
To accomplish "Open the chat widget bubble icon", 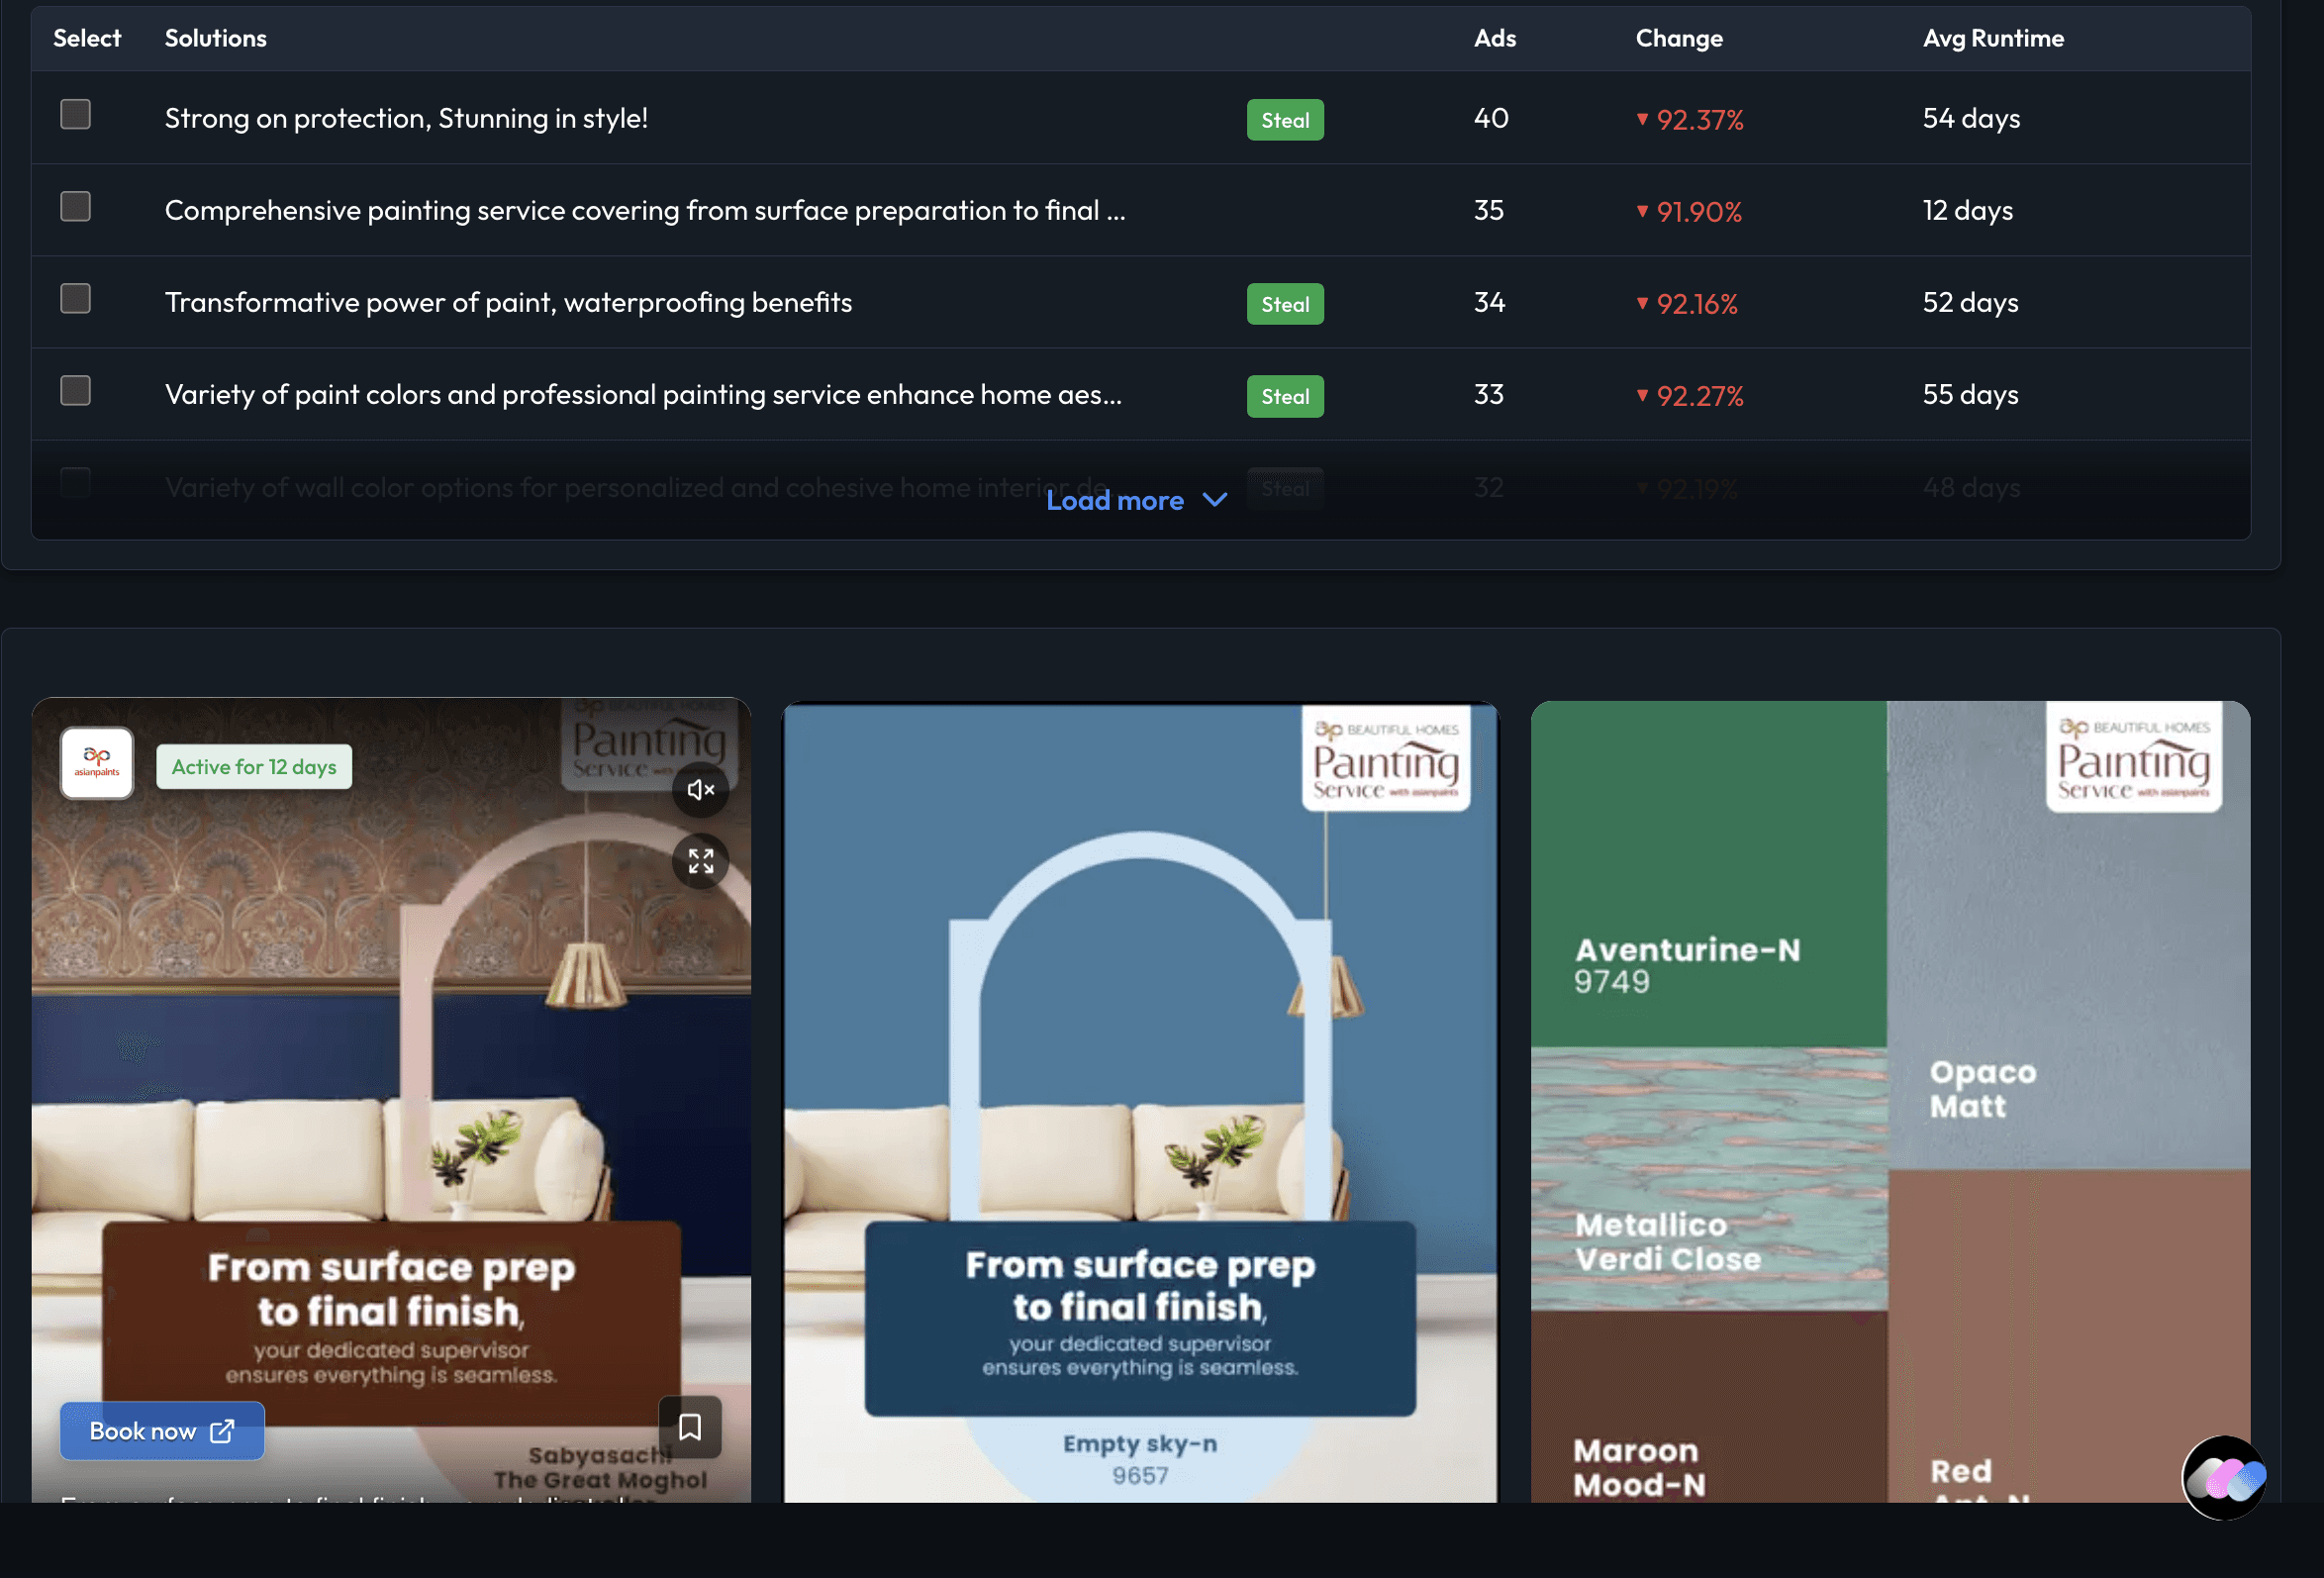I will [x=2224, y=1478].
